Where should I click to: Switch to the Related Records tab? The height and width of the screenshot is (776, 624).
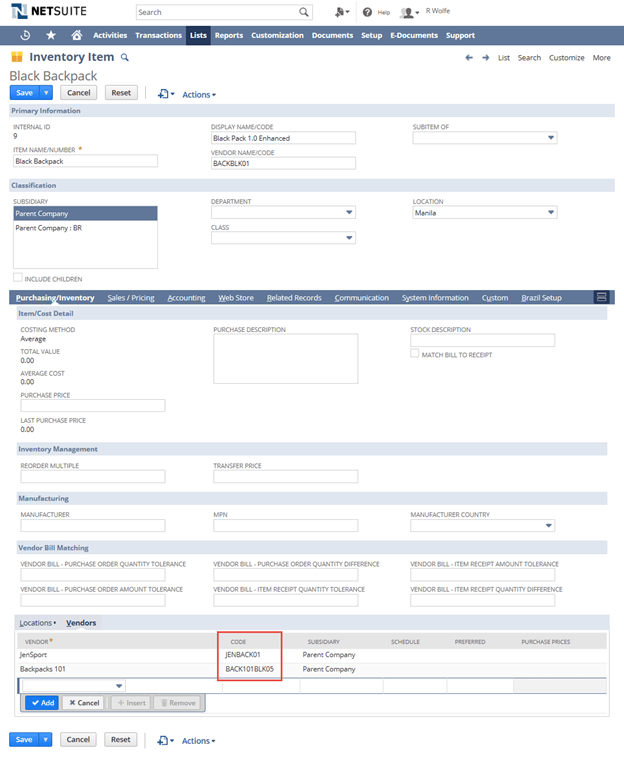[294, 297]
